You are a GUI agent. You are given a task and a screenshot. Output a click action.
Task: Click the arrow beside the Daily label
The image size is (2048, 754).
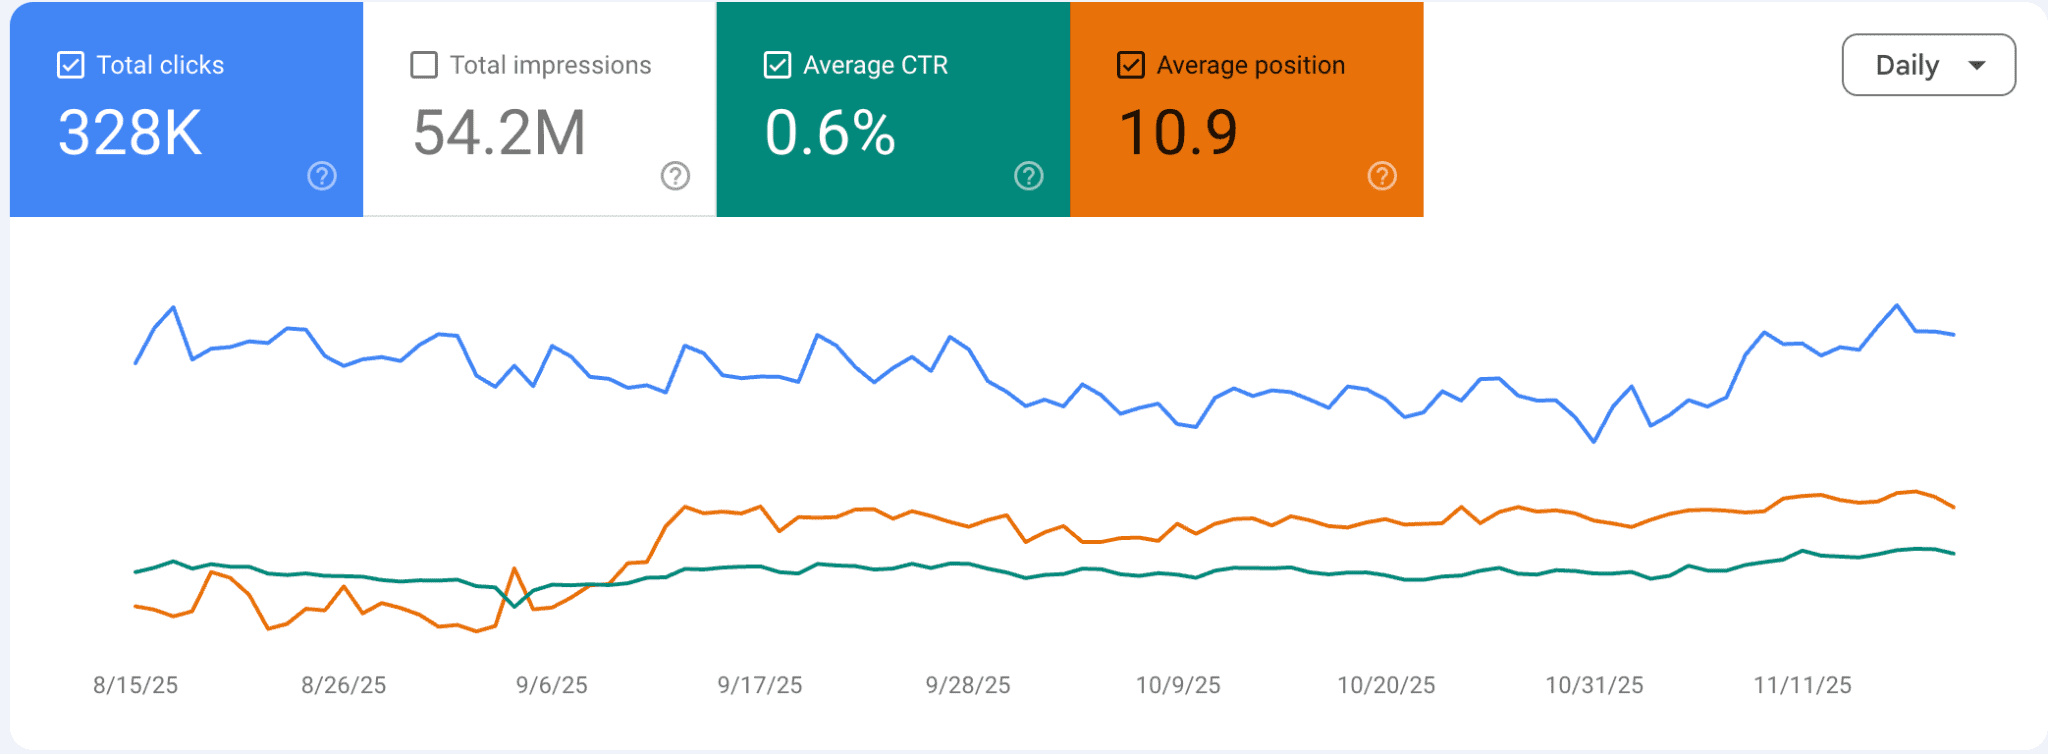[1976, 66]
